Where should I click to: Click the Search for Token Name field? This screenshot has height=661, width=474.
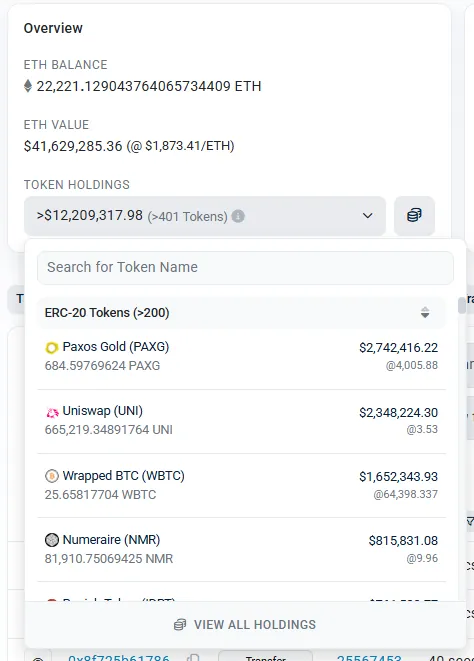point(245,268)
